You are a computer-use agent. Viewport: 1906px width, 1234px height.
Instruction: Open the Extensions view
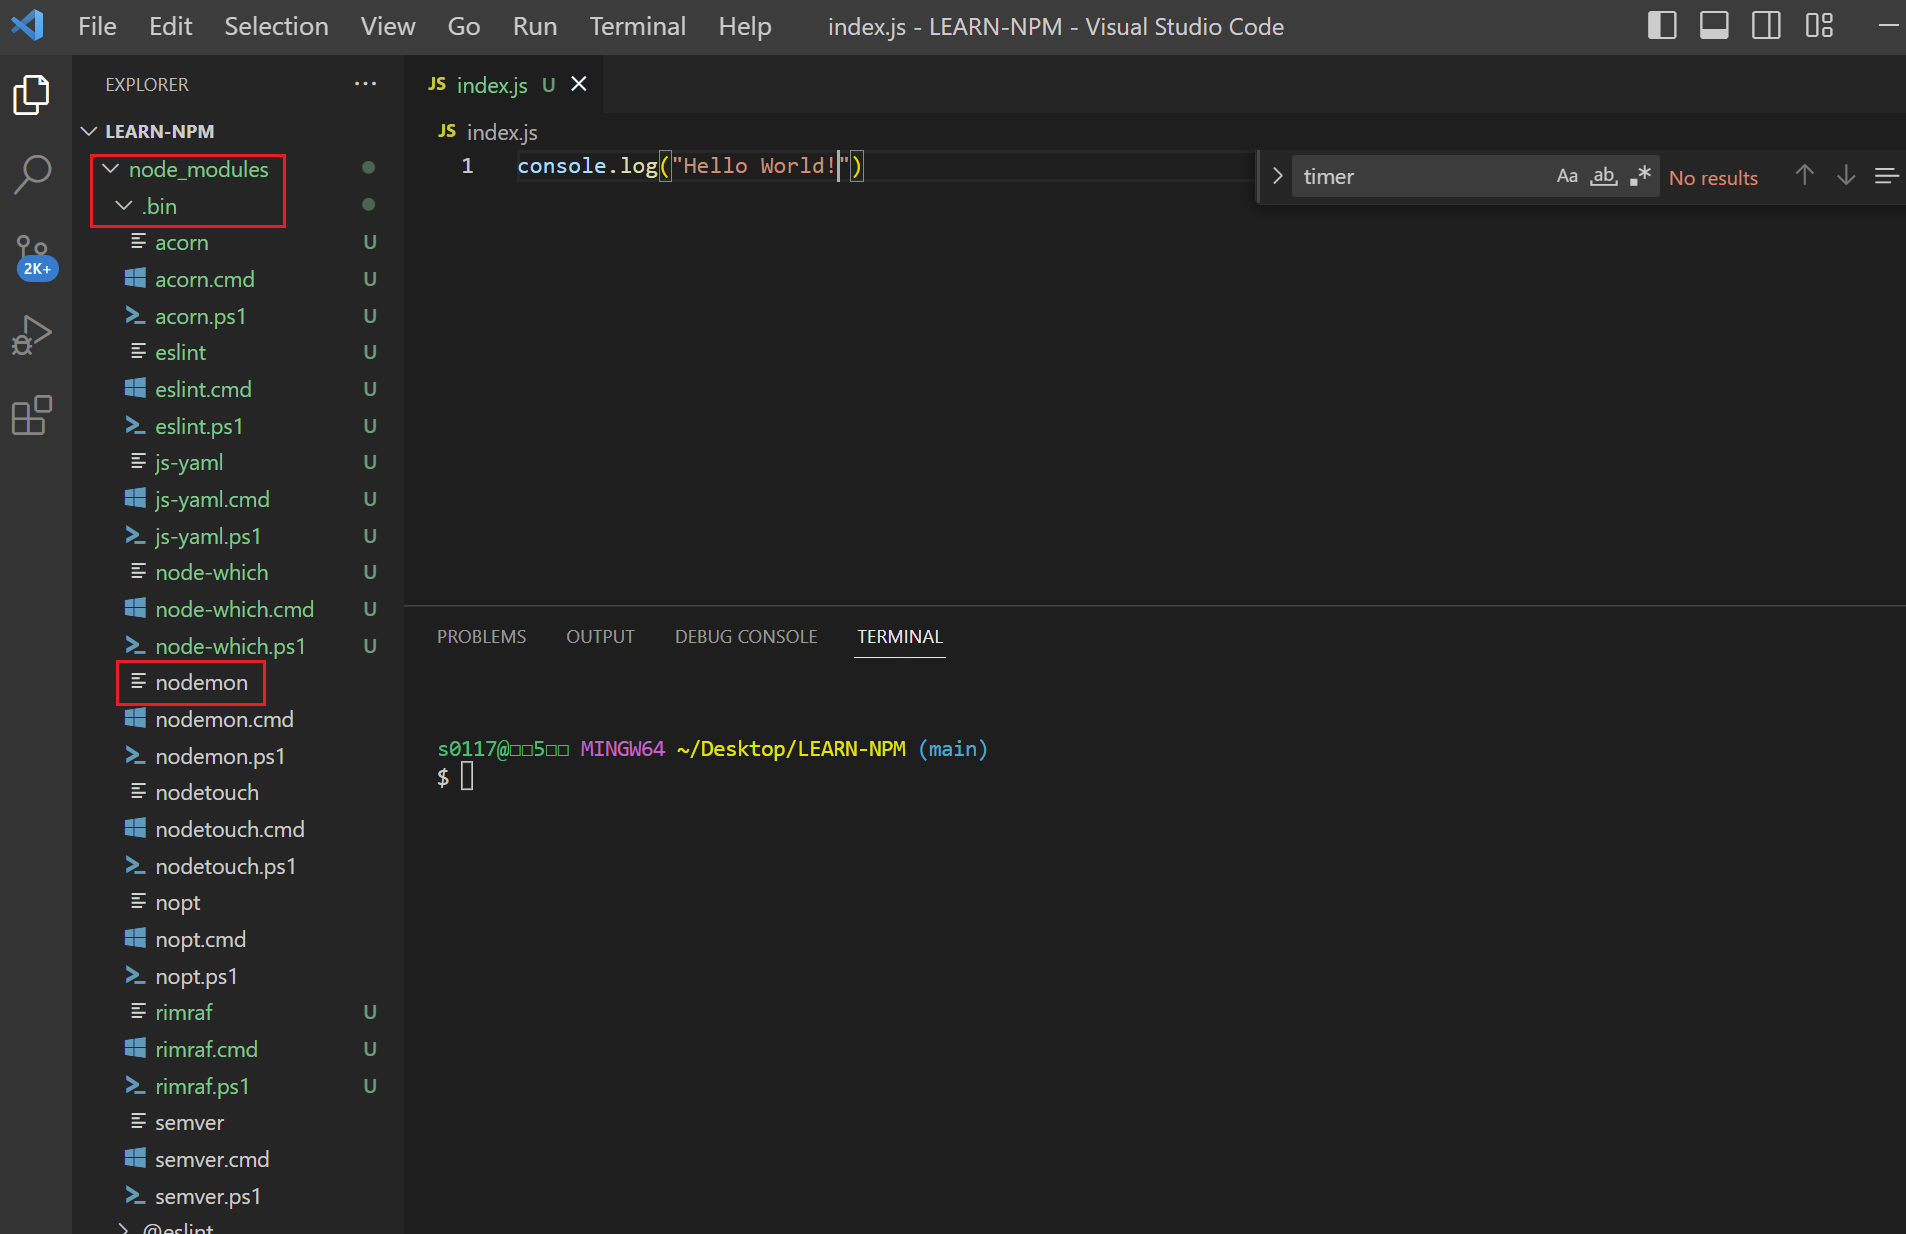[32, 416]
